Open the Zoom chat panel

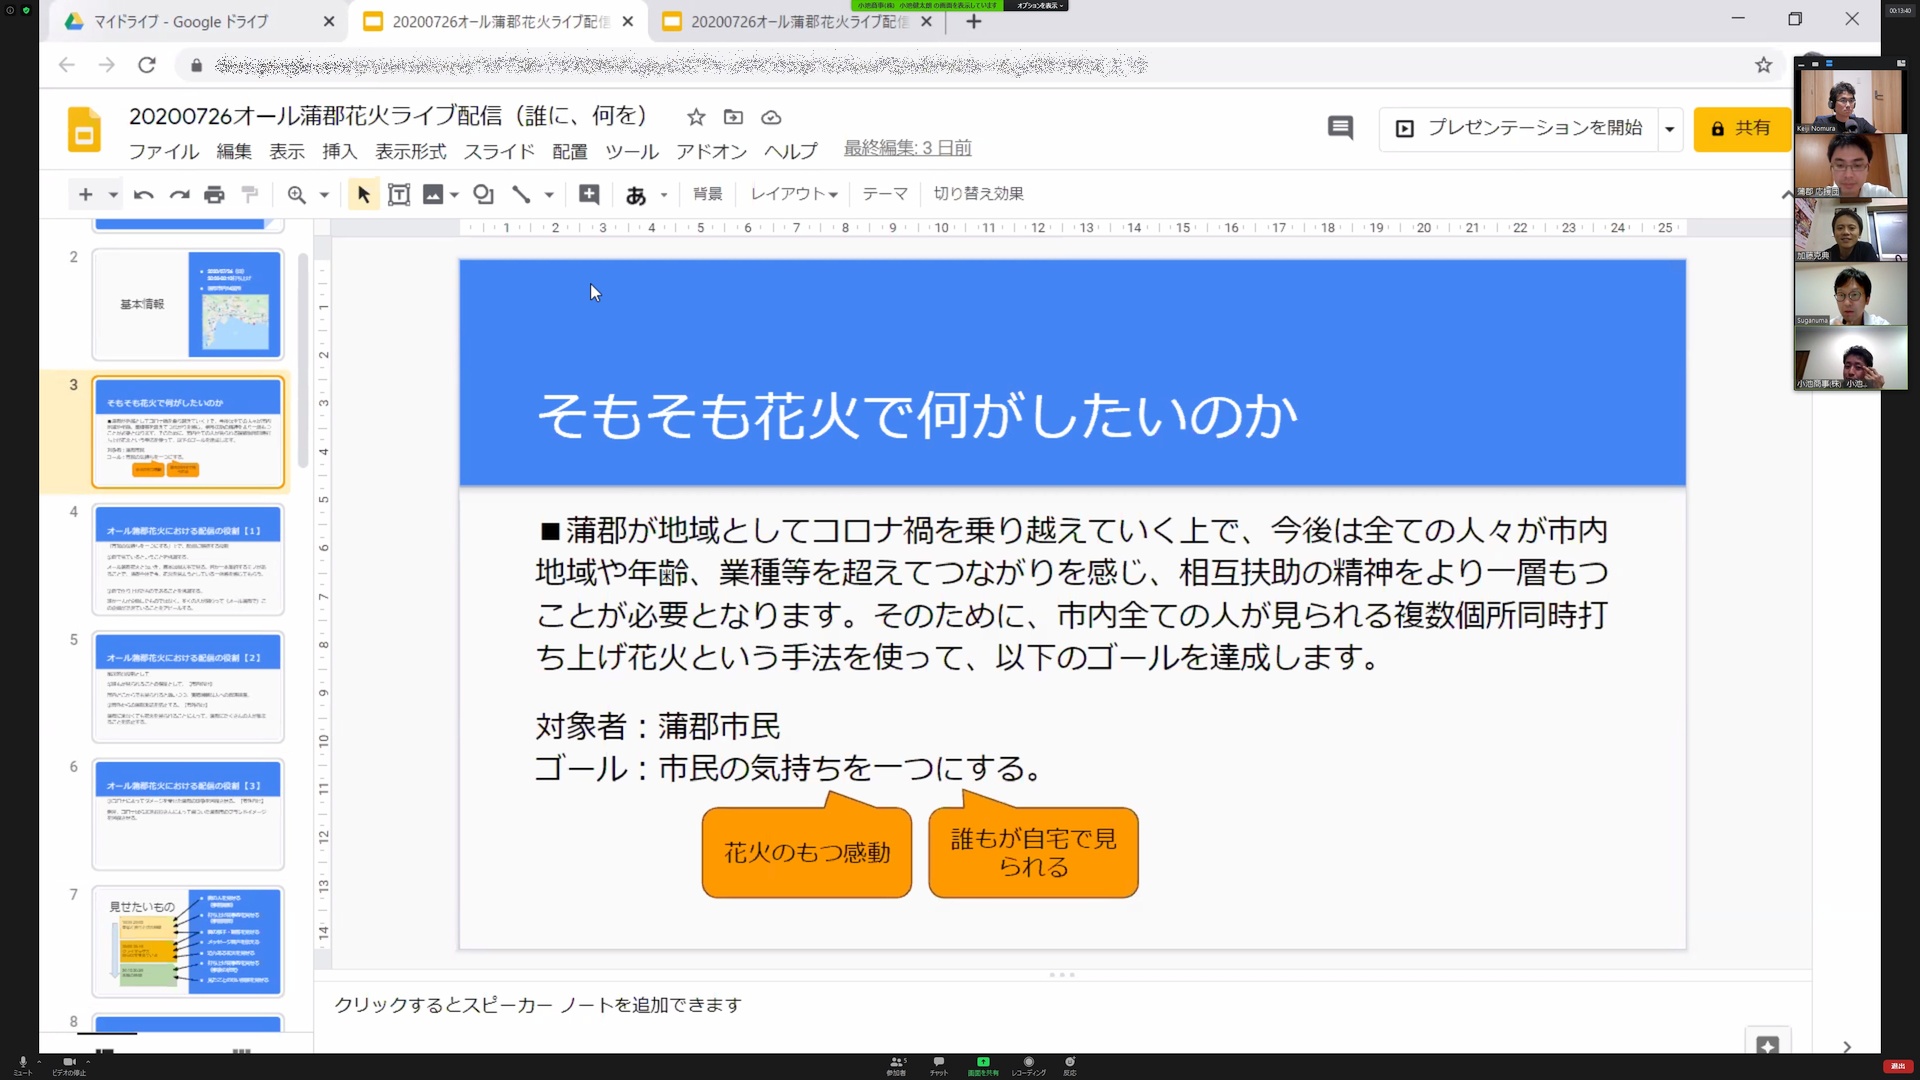[937, 1064]
